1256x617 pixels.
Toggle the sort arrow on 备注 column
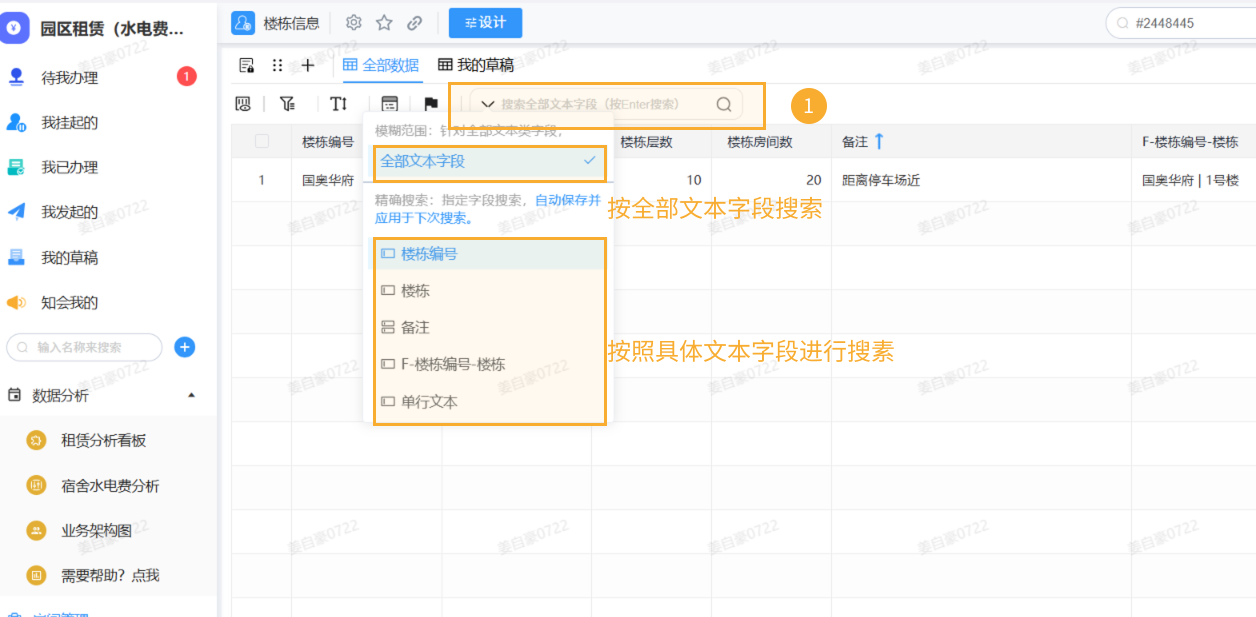tap(879, 142)
